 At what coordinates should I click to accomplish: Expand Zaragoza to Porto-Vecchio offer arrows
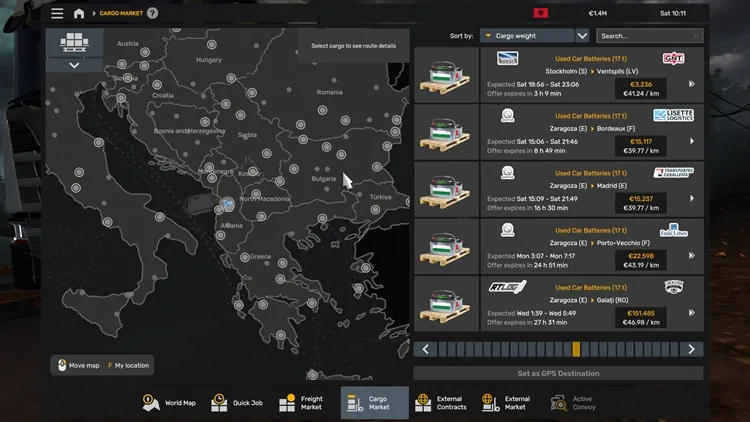tap(692, 255)
